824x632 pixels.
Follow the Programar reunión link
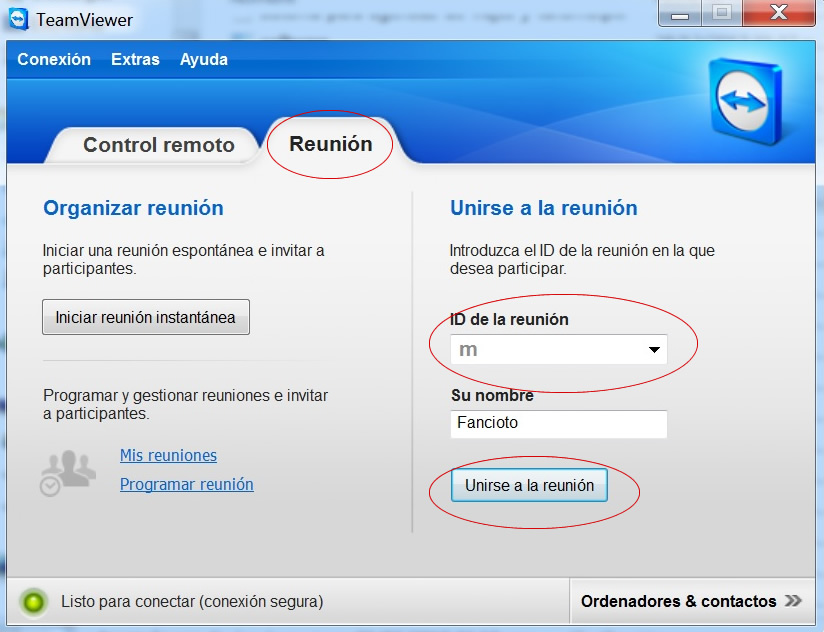(186, 484)
